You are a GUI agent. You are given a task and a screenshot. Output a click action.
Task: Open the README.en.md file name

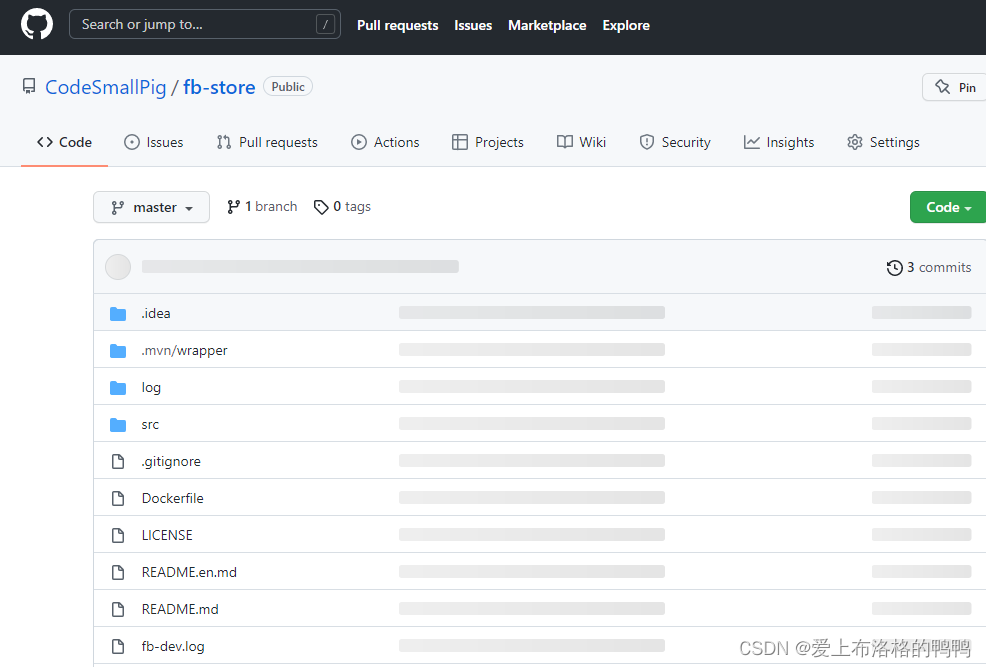coord(189,572)
